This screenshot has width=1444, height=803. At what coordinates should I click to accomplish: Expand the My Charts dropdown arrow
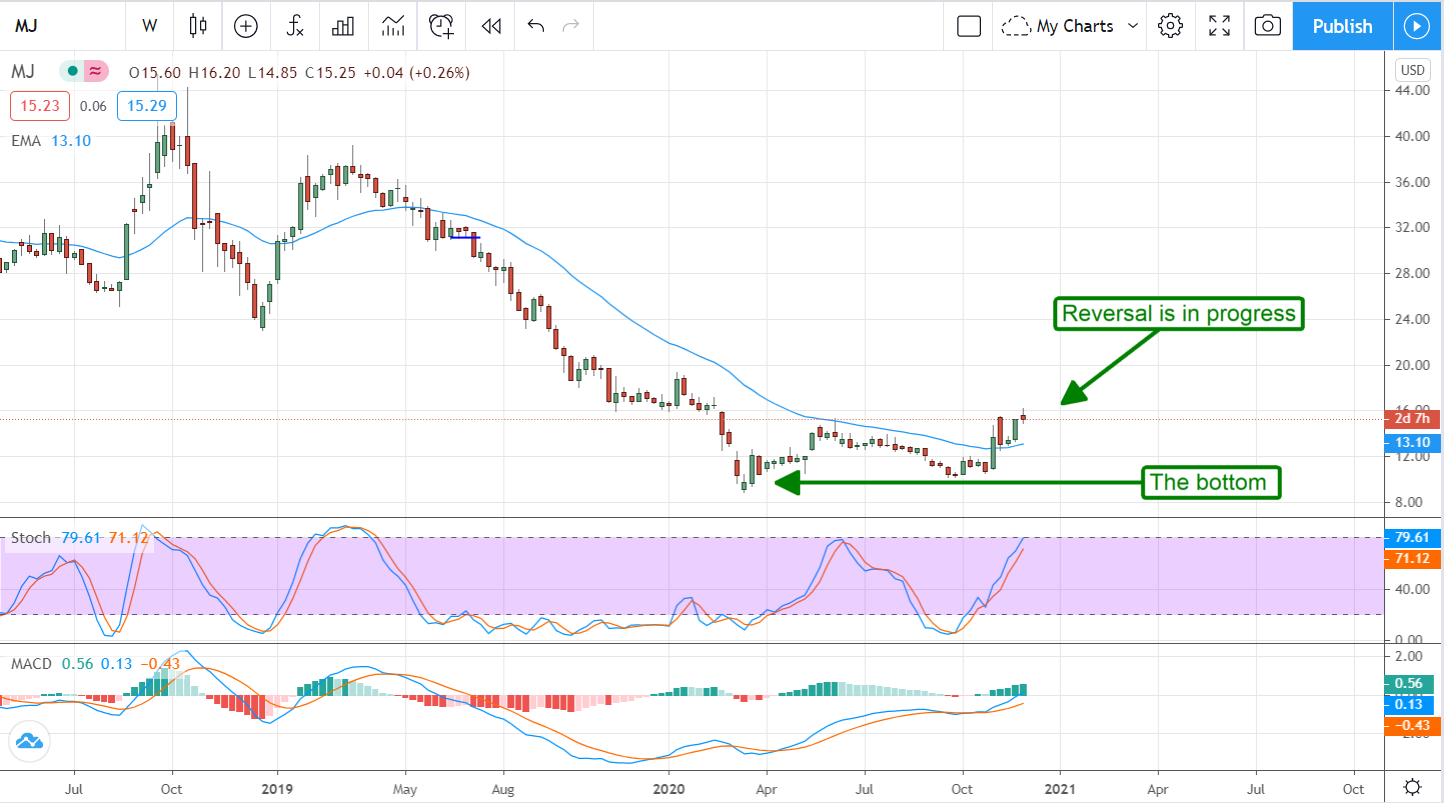[x=1133, y=26]
